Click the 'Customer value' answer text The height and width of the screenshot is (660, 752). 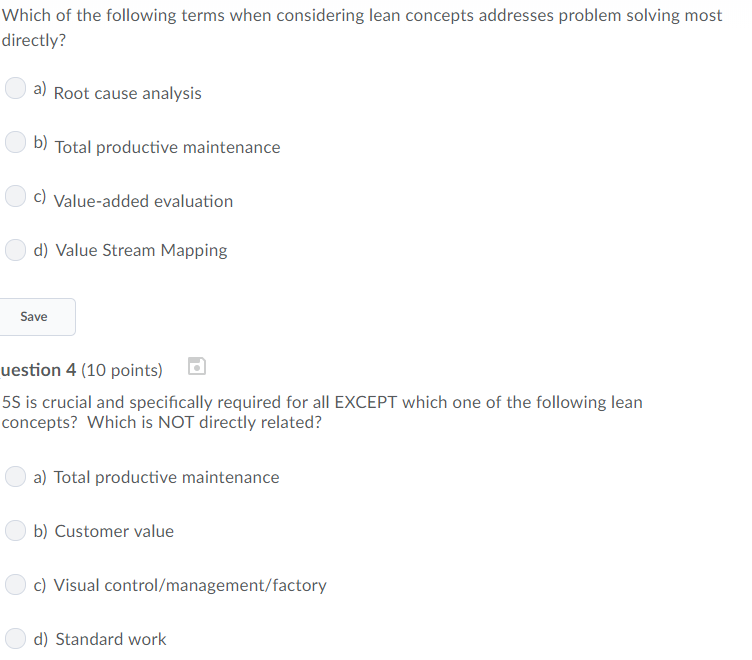(x=114, y=531)
